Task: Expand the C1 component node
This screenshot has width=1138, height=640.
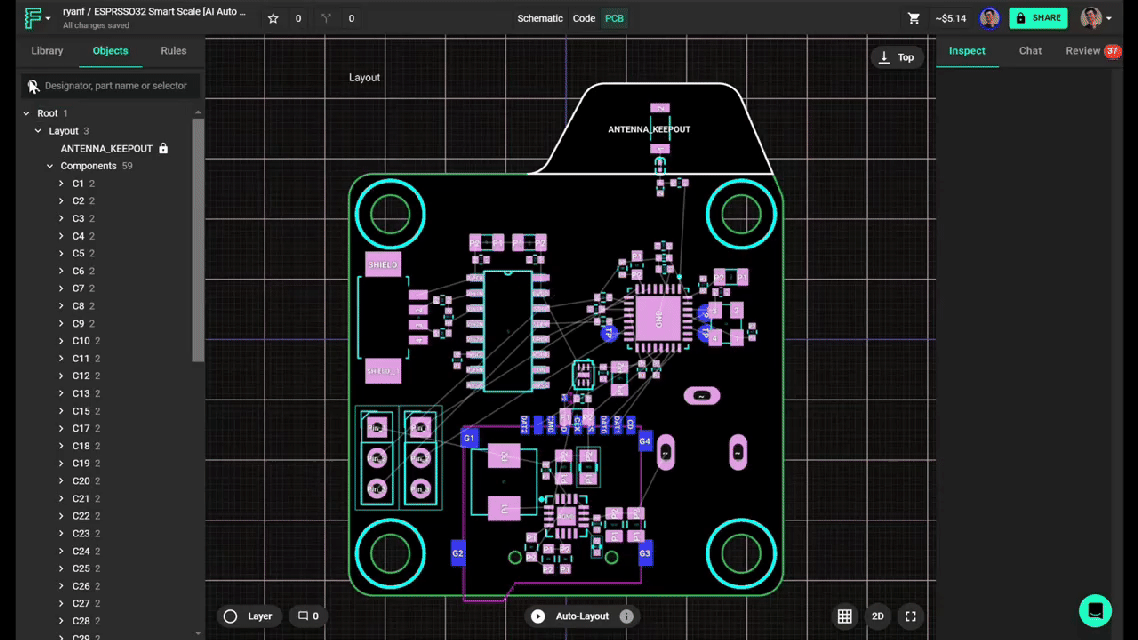Action: pos(62,184)
